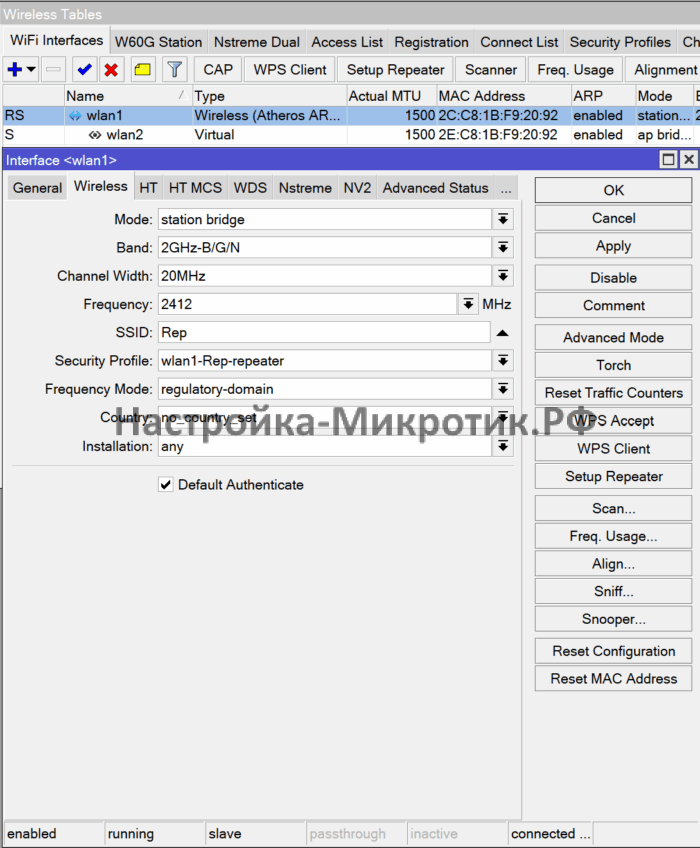
Task: Close the Interface wlan1 dialog
Action: [689, 160]
